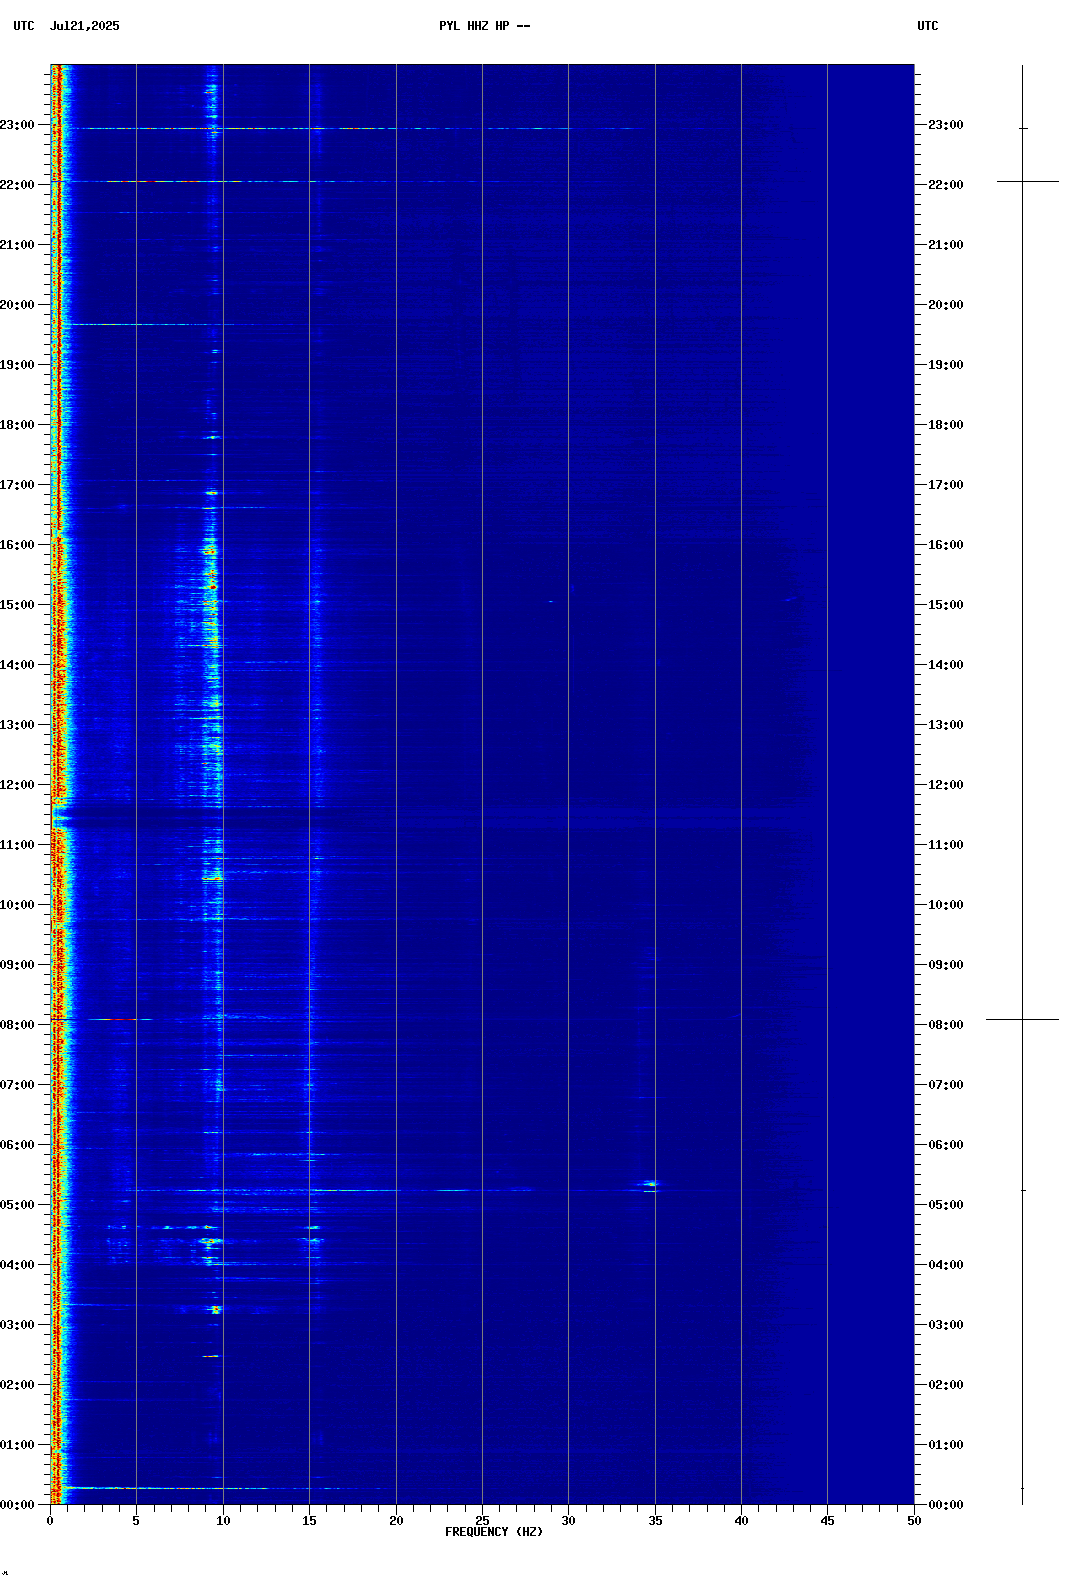Screen dimensions: 1066x1584
Task: Click the bright 35 Hz spot near 05:20
Action: (651, 1184)
